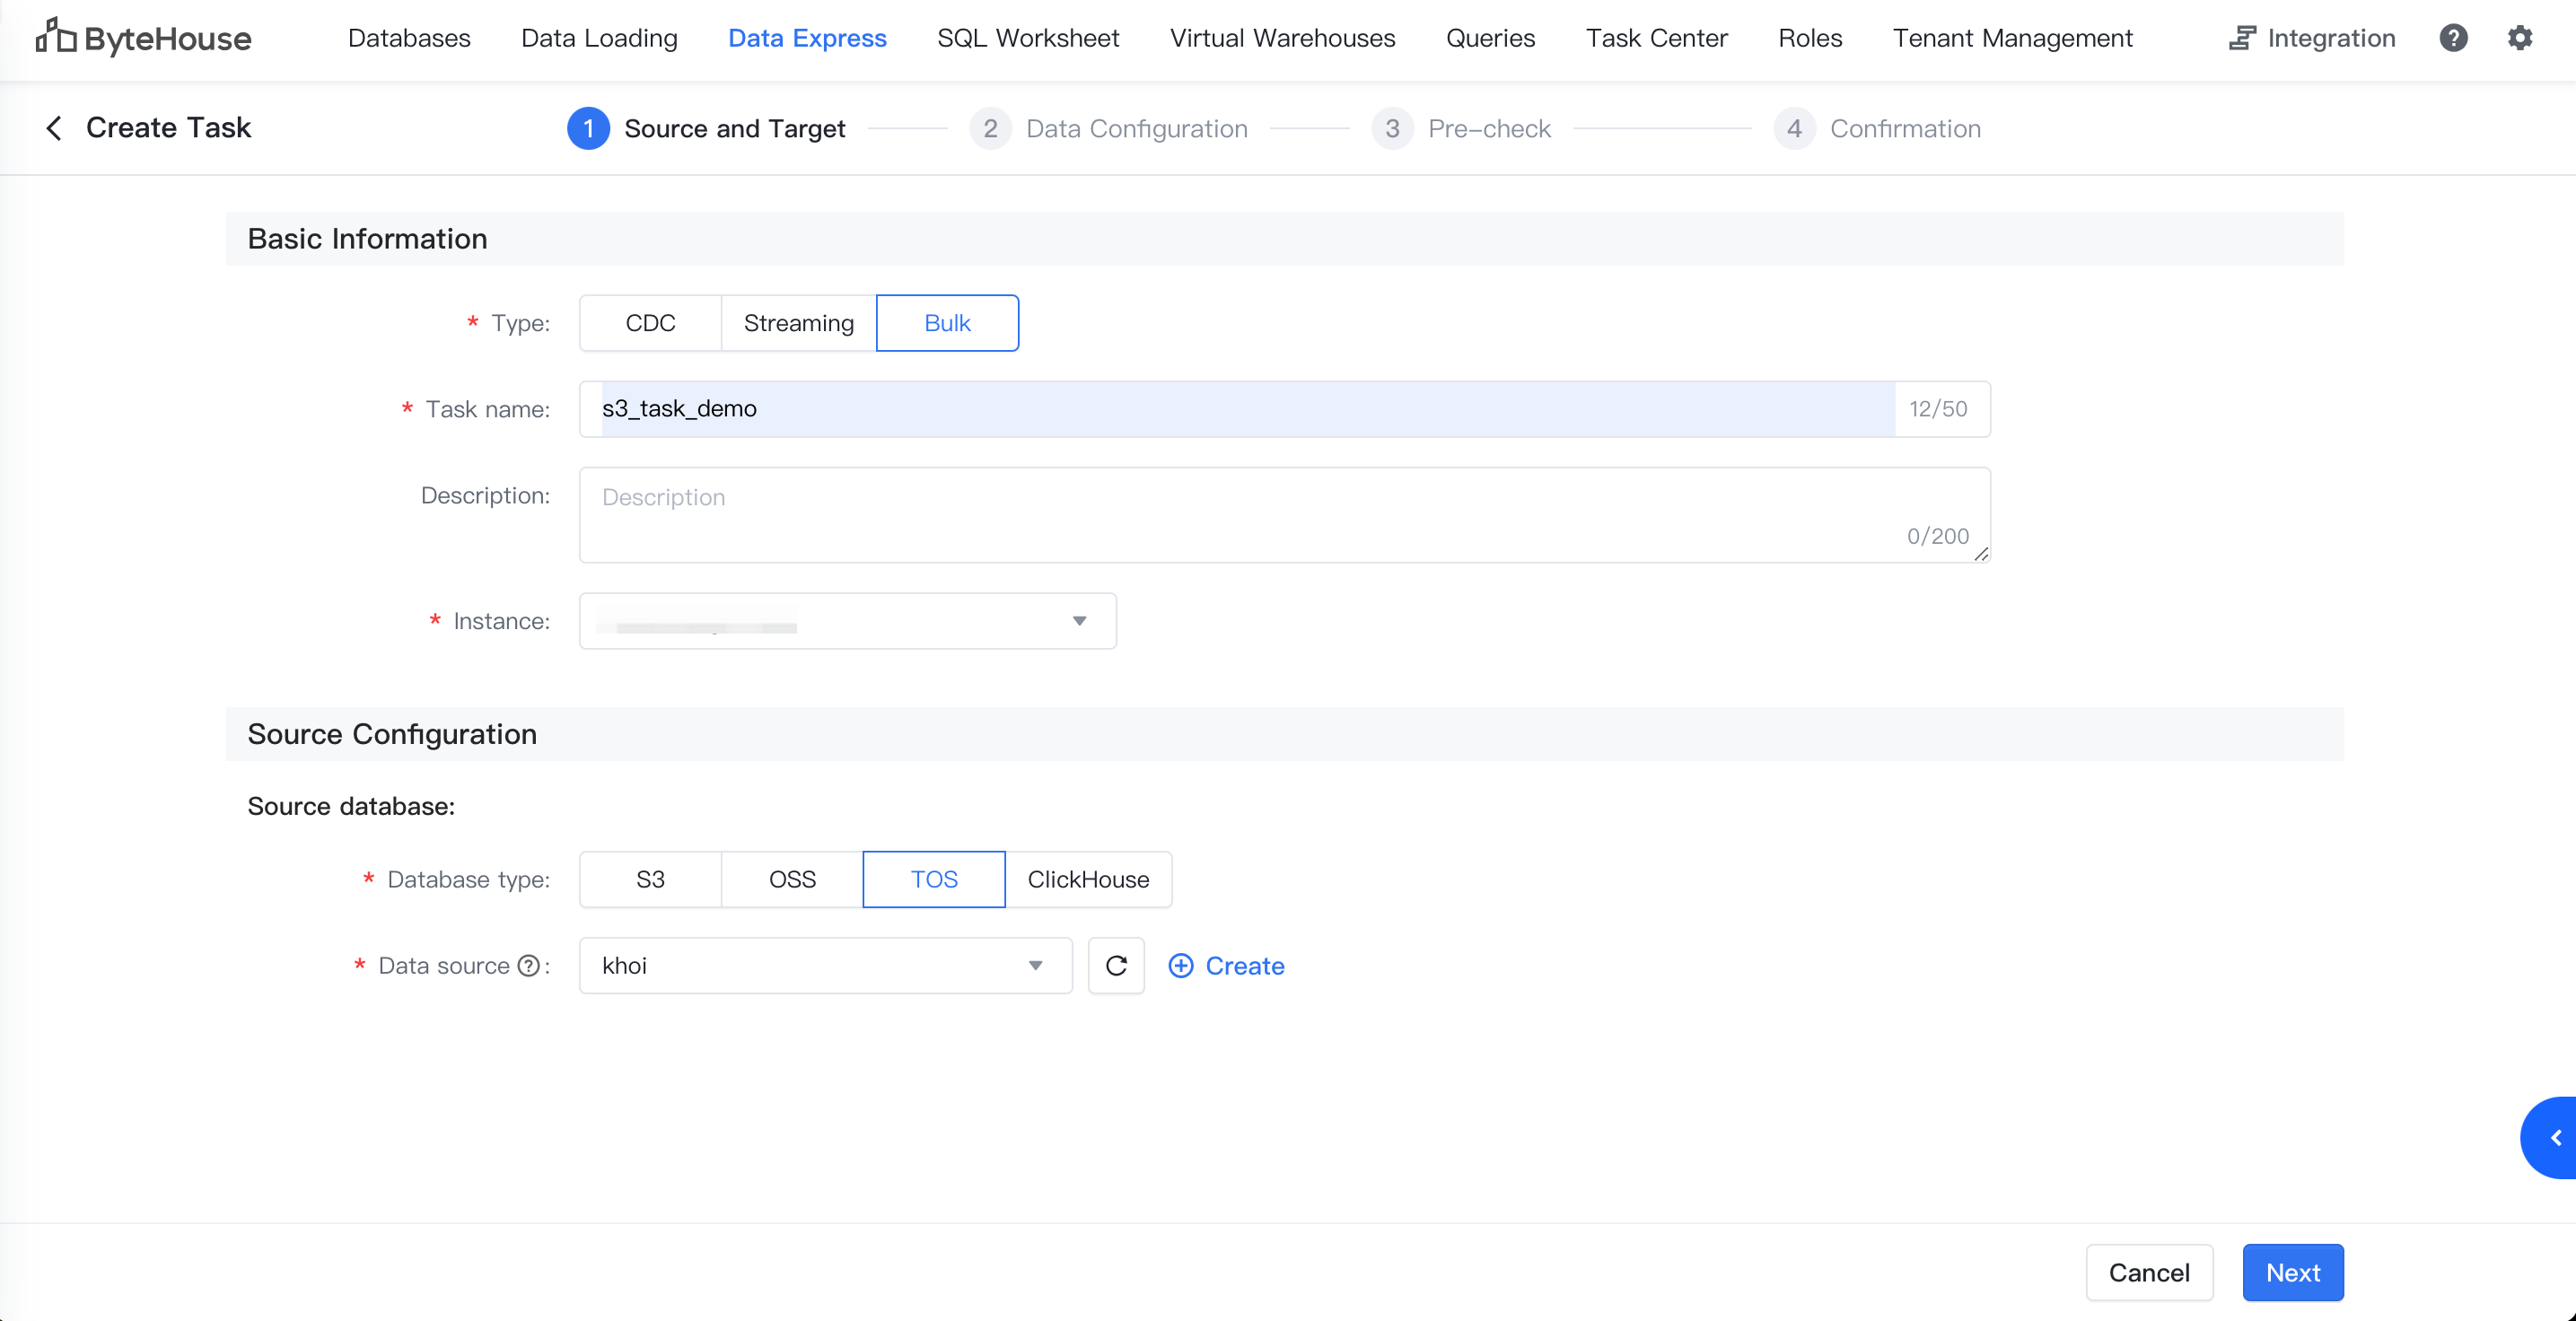Open the Queries menu

pos(1490,38)
